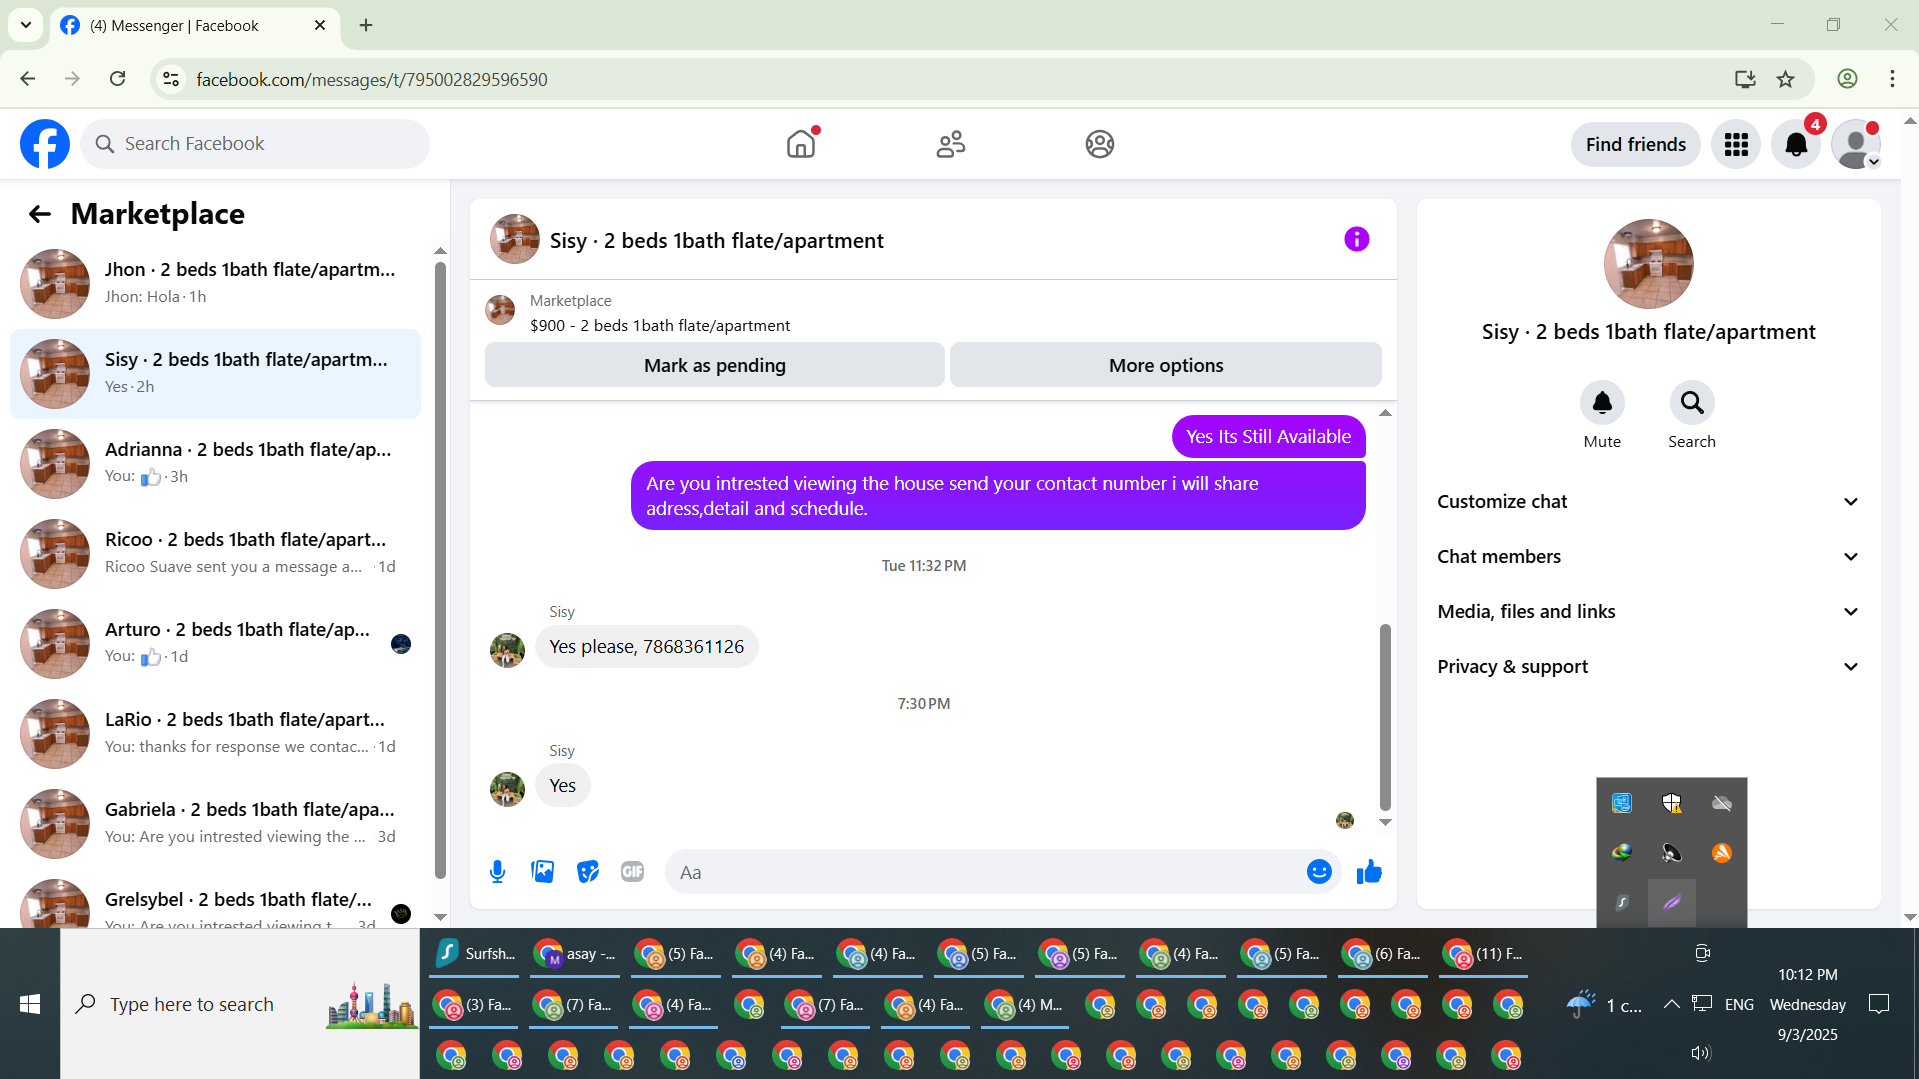
Task: Open the Friends icon in top navigation
Action: [x=951, y=144]
